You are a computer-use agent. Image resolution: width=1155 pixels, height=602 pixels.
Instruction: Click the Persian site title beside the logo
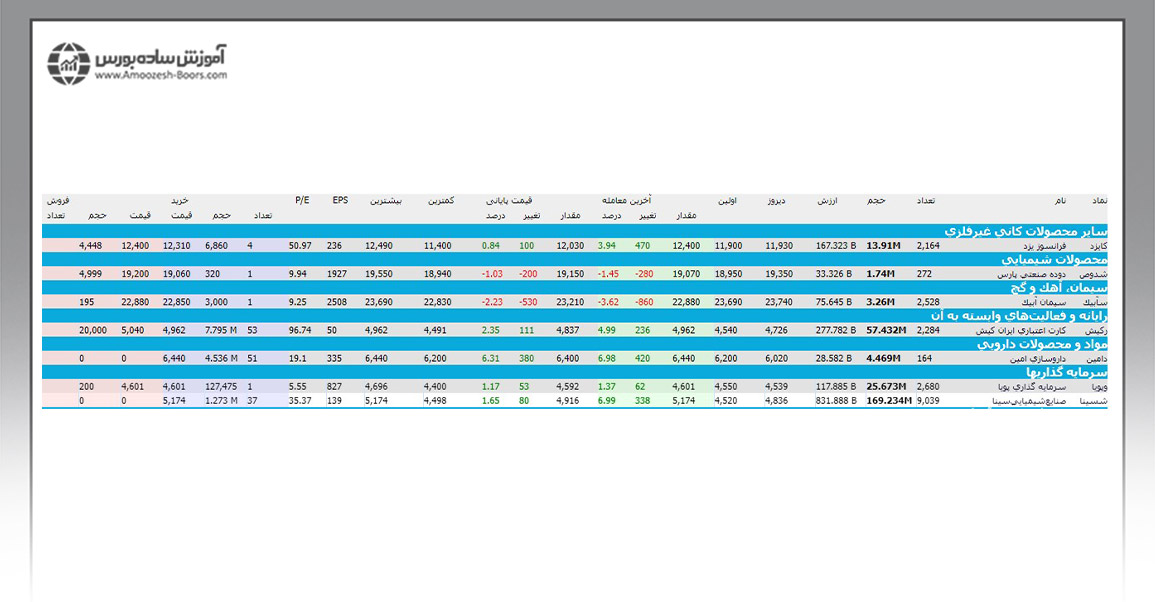161,55
